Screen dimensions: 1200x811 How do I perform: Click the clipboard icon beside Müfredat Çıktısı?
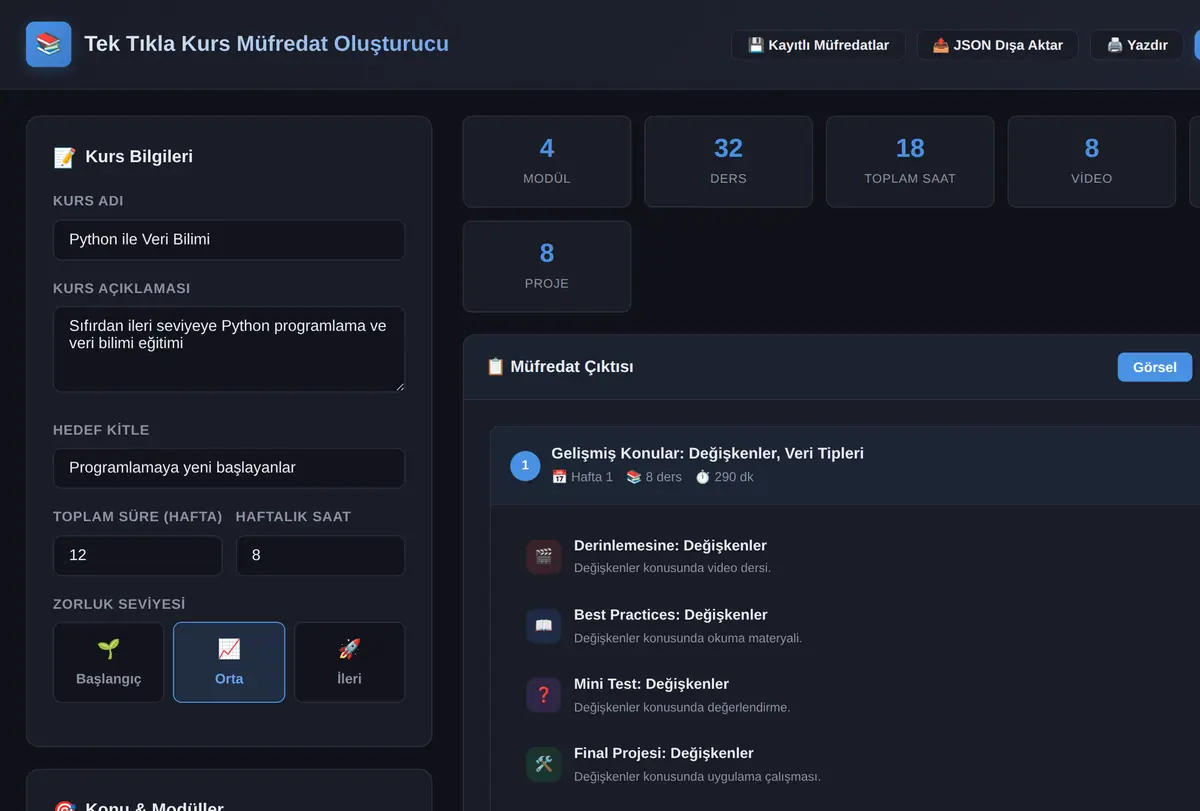point(495,367)
